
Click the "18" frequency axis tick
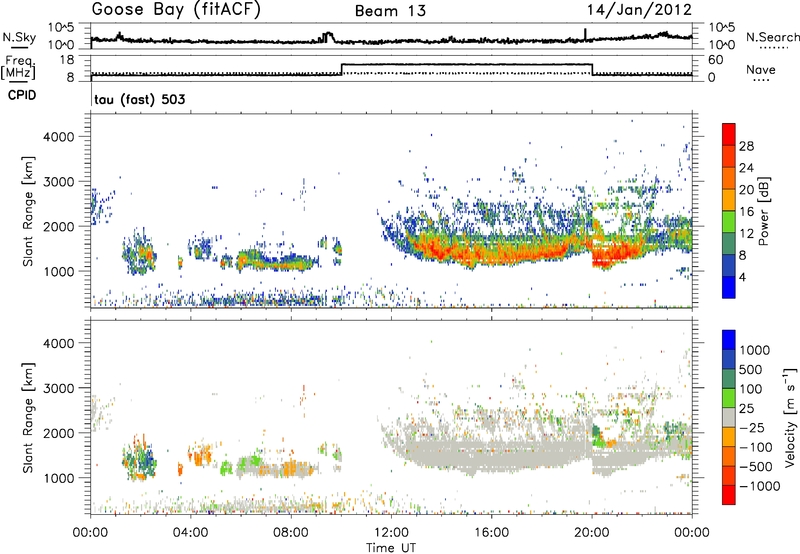[67, 60]
